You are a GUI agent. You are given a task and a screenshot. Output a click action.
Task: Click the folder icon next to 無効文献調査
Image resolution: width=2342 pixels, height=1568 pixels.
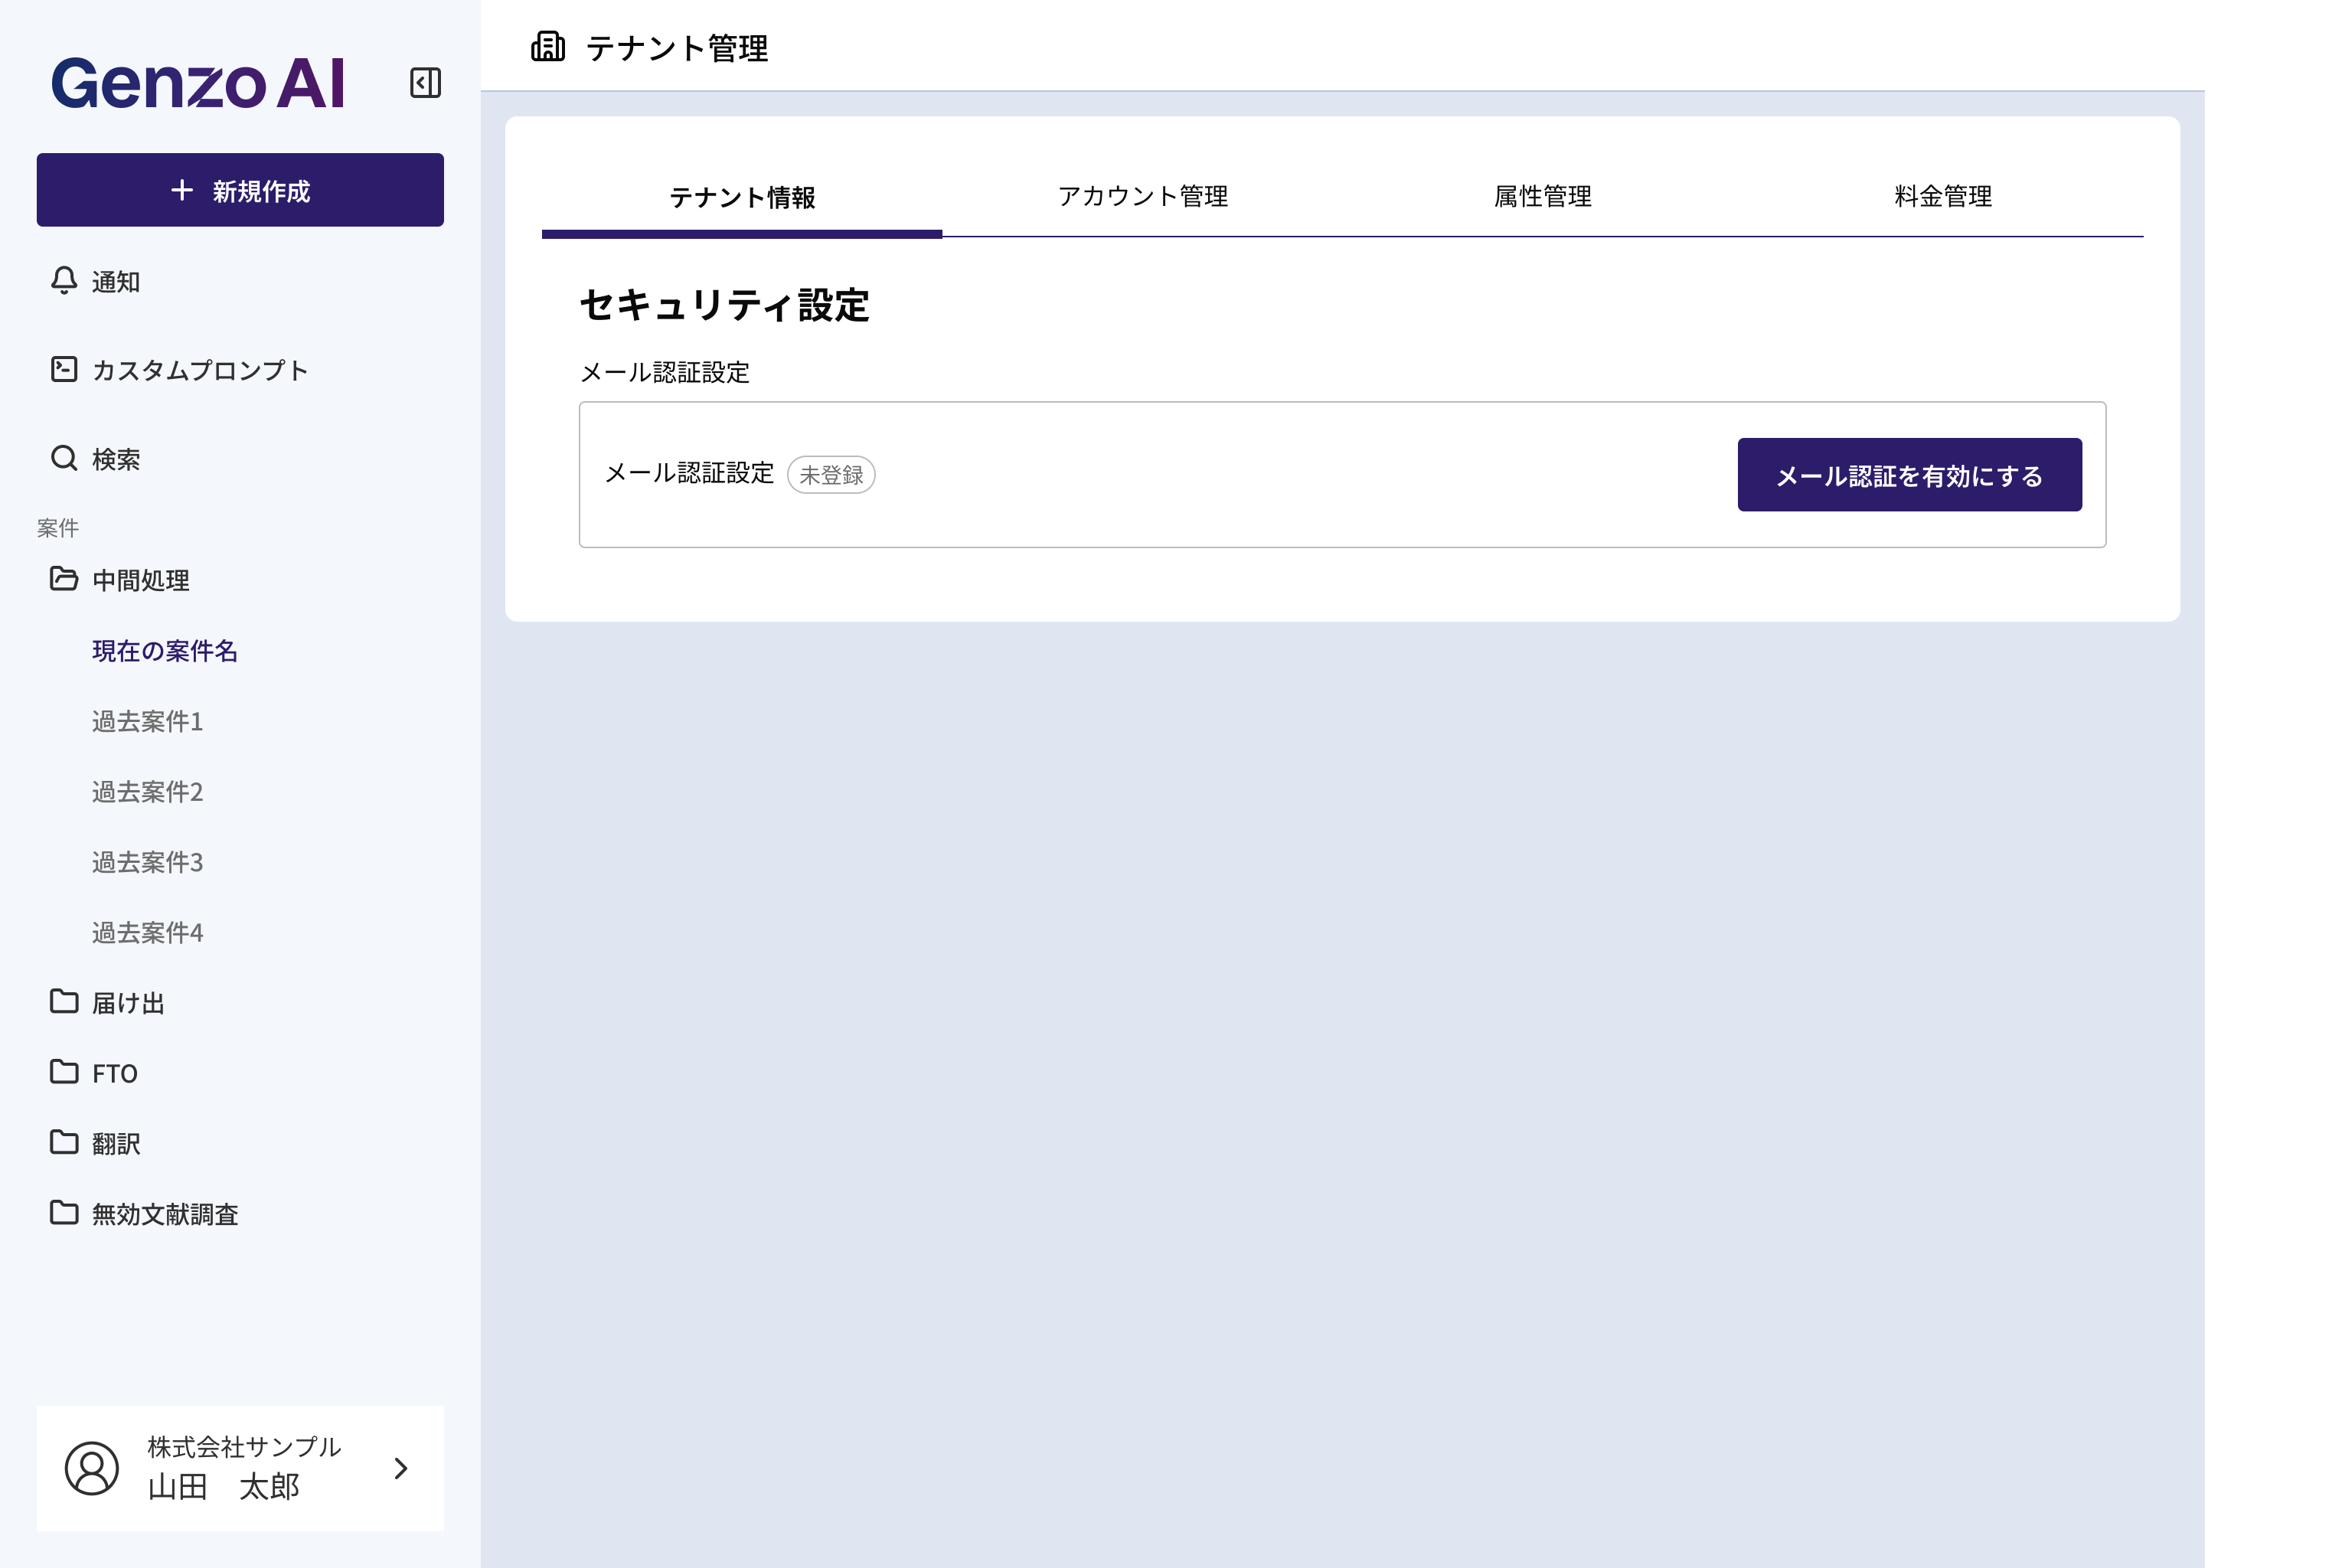click(x=64, y=1213)
